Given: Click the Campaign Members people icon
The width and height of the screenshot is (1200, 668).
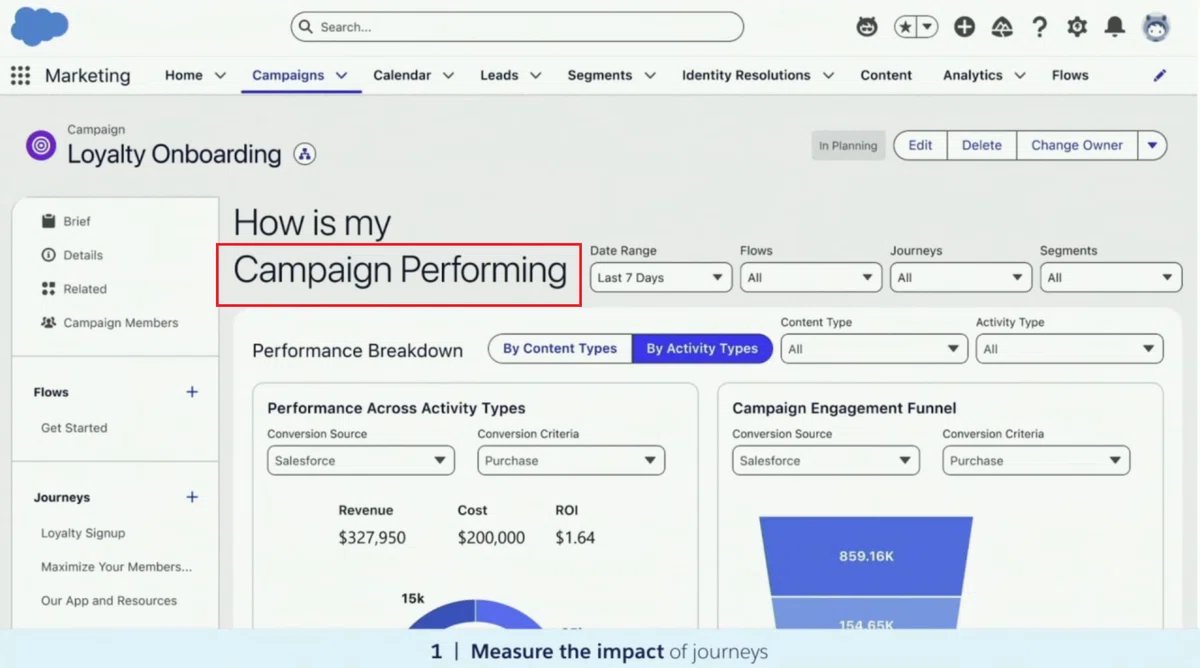Looking at the screenshot, I should tap(48, 323).
